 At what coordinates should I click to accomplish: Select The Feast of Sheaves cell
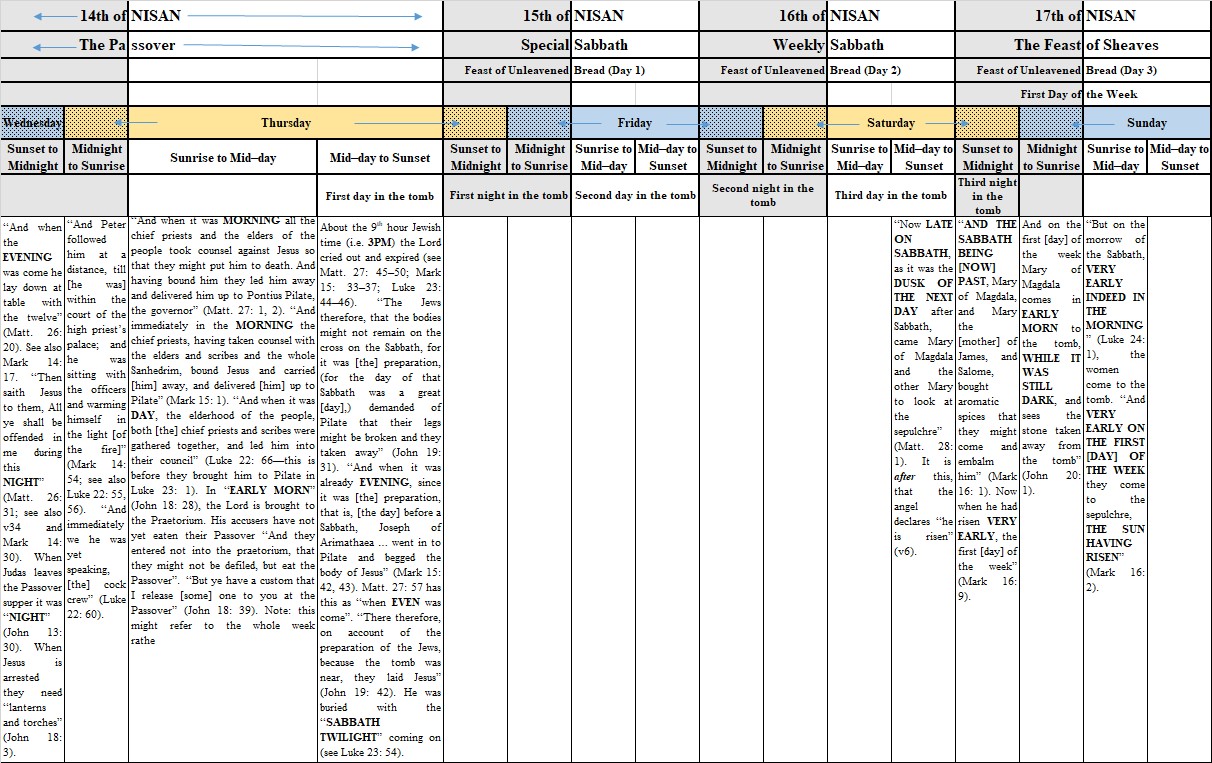[1084, 45]
